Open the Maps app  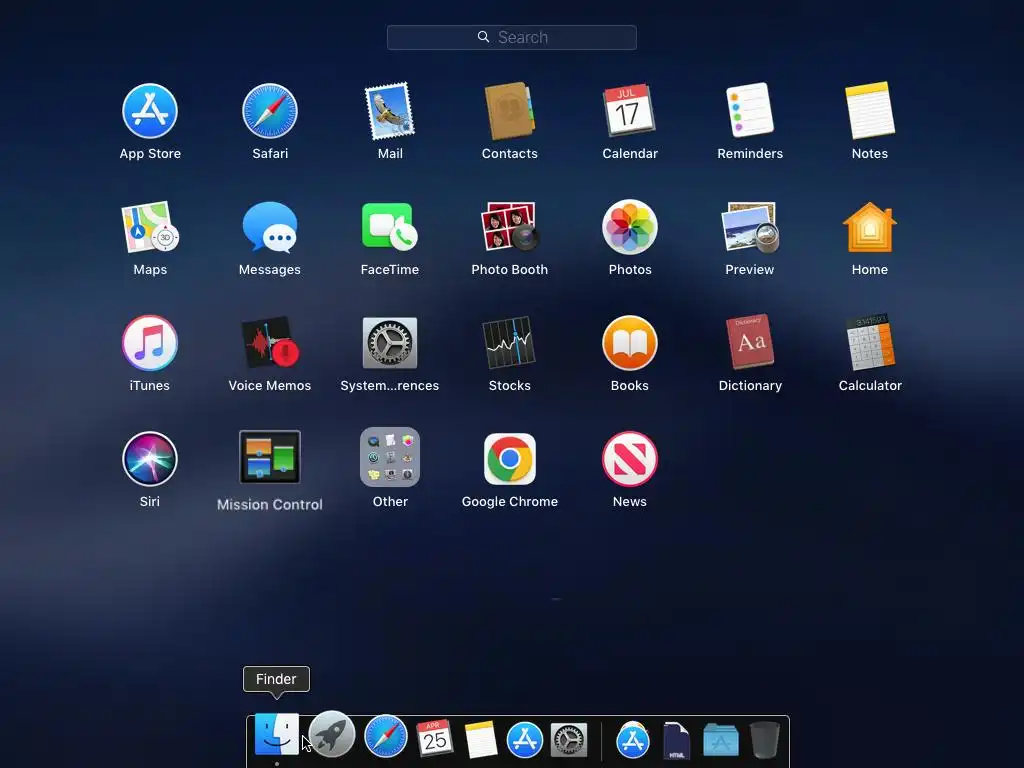150,227
